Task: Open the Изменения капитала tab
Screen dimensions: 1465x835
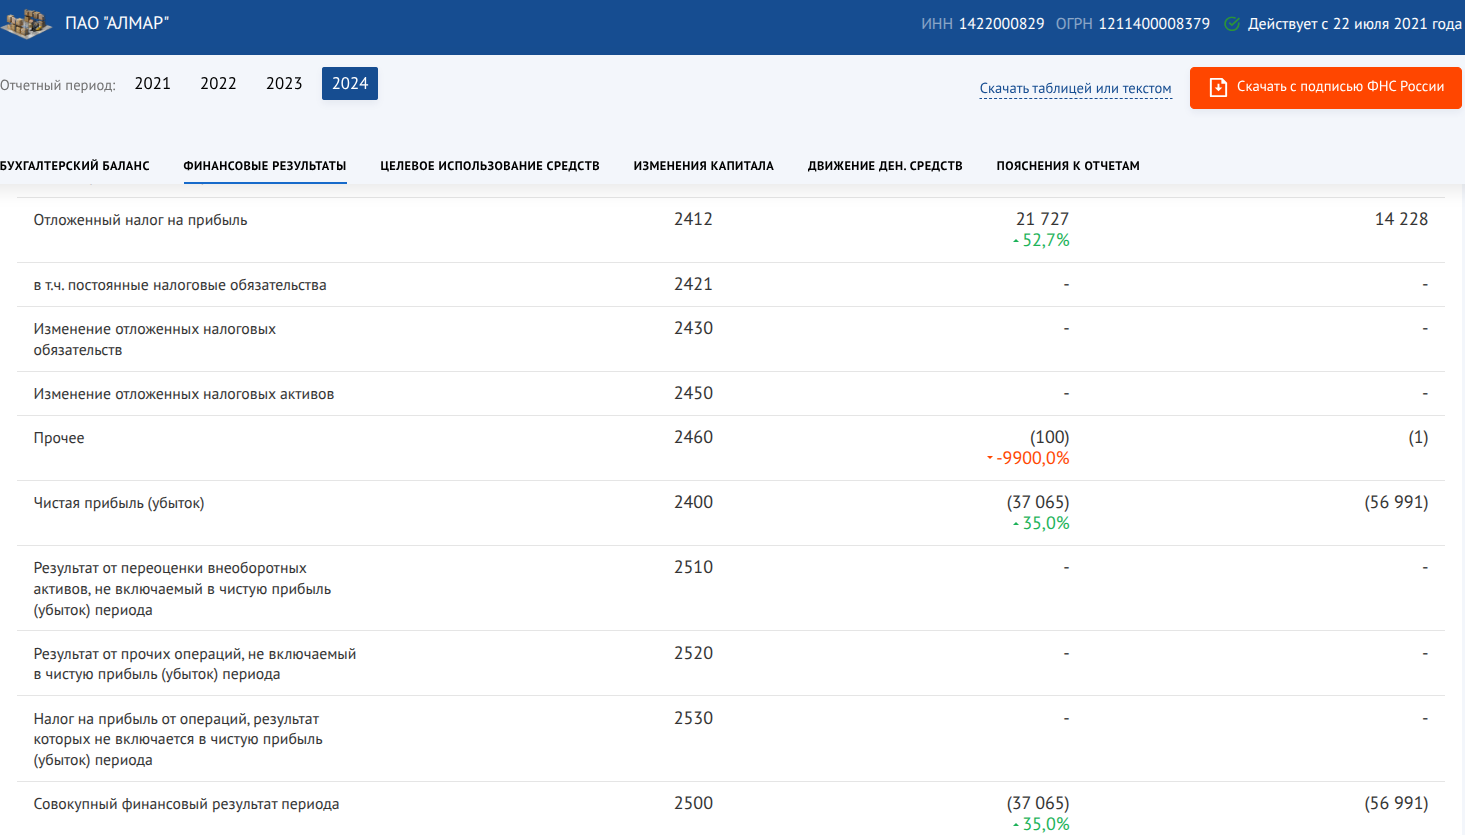Action: [x=703, y=166]
